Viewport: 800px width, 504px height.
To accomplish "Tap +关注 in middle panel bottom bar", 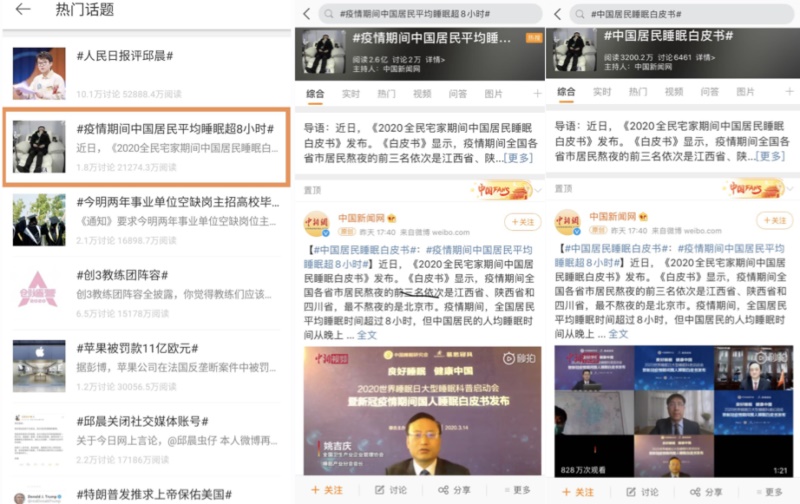I will coord(327,490).
